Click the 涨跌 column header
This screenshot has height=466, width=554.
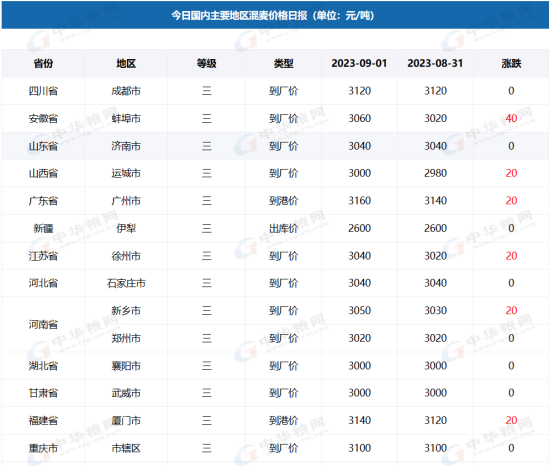point(511,64)
